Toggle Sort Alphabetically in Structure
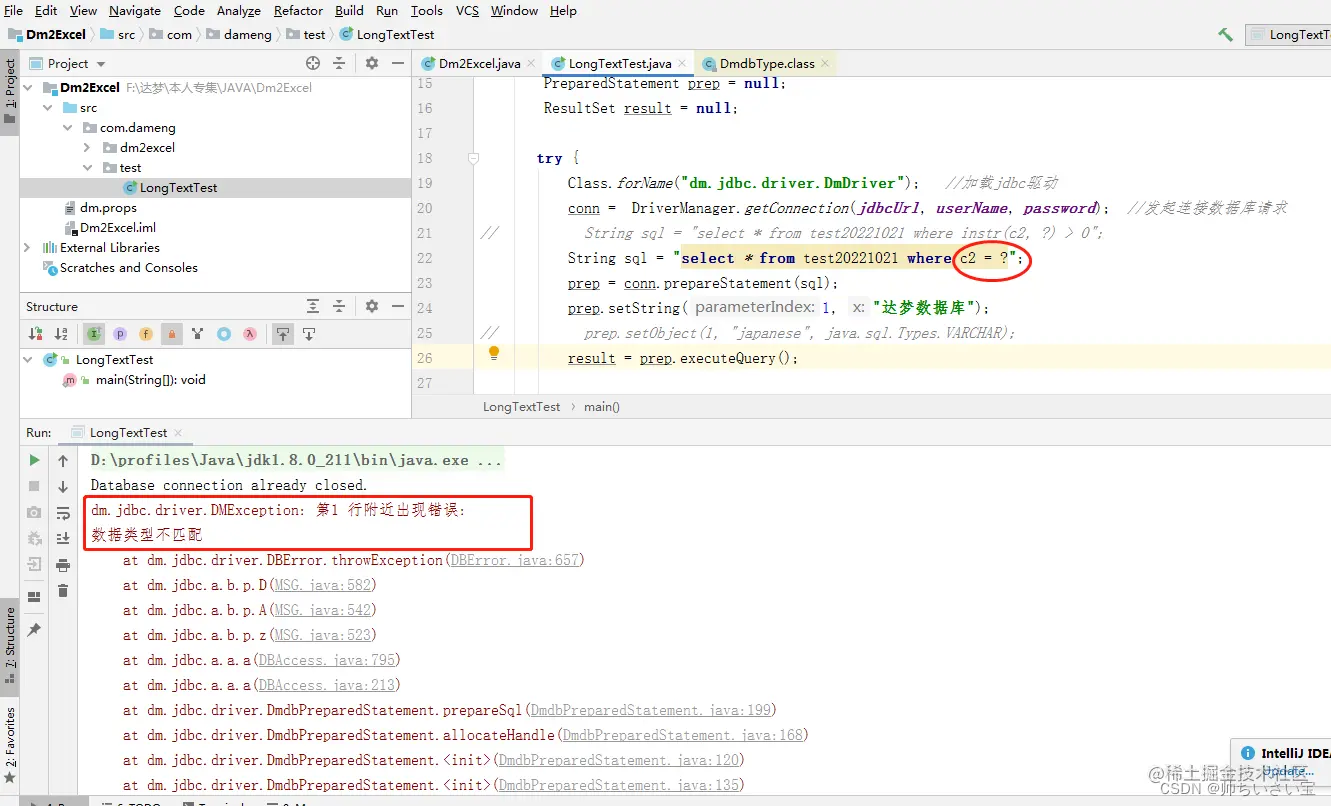This screenshot has height=806, width=1331. tap(61, 334)
